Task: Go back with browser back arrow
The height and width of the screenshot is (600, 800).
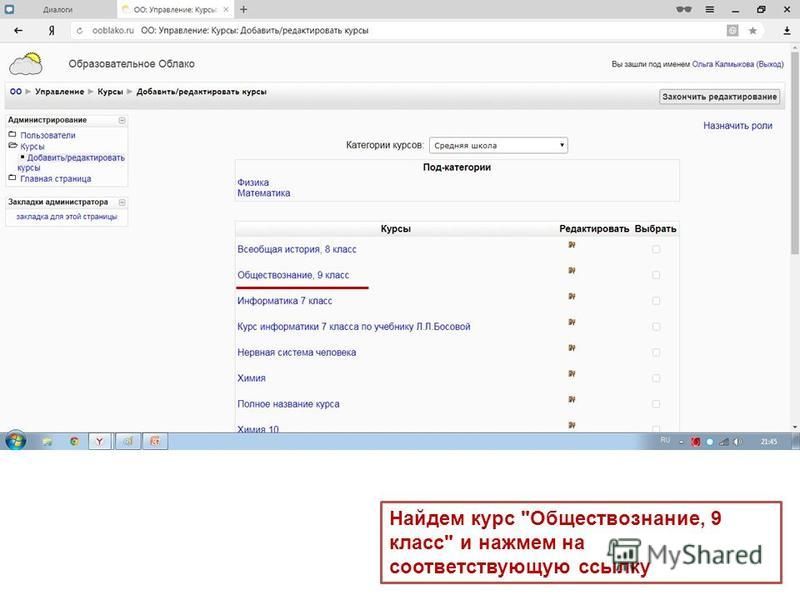Action: pyautogui.click(x=18, y=31)
